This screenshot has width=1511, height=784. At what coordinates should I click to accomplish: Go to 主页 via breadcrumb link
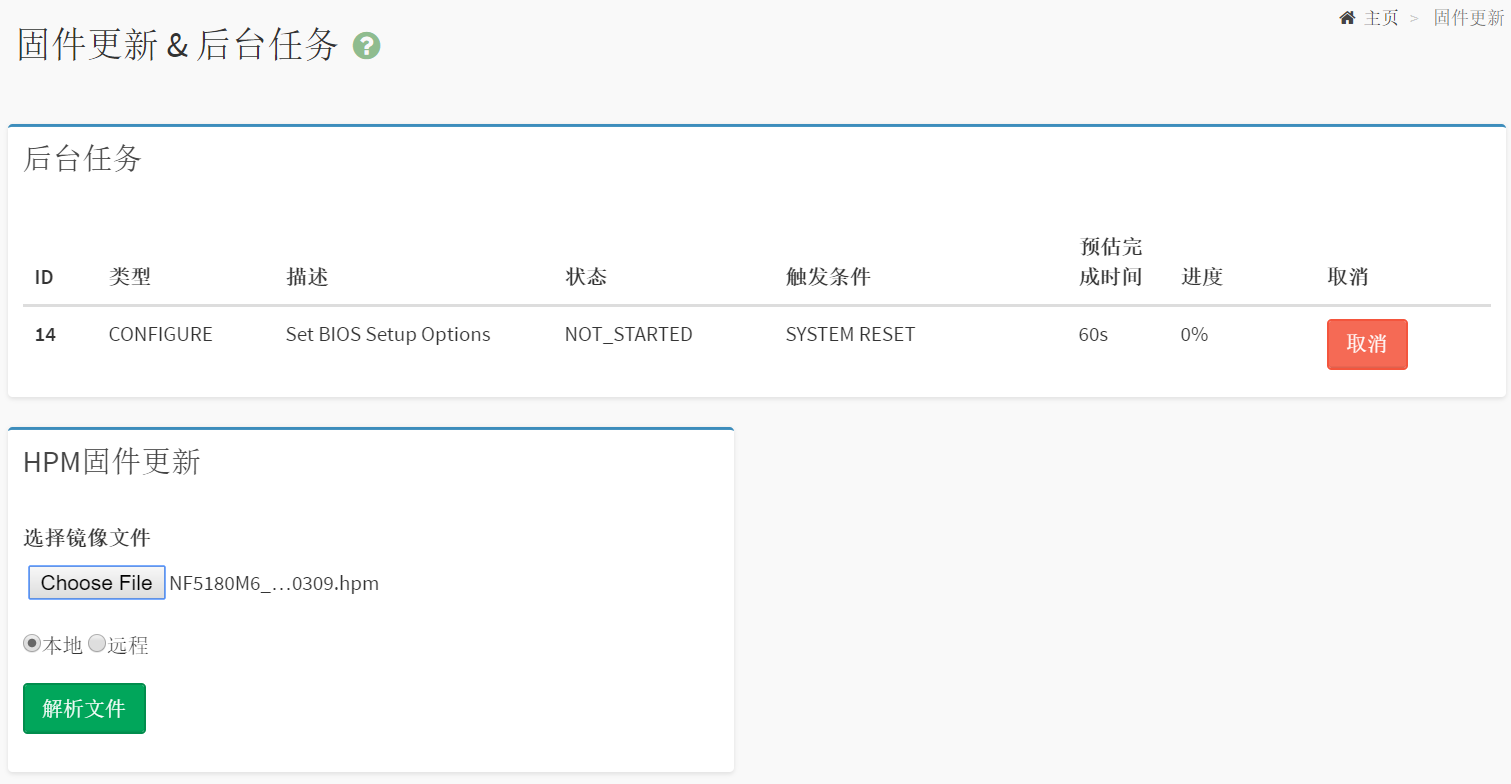(1381, 18)
